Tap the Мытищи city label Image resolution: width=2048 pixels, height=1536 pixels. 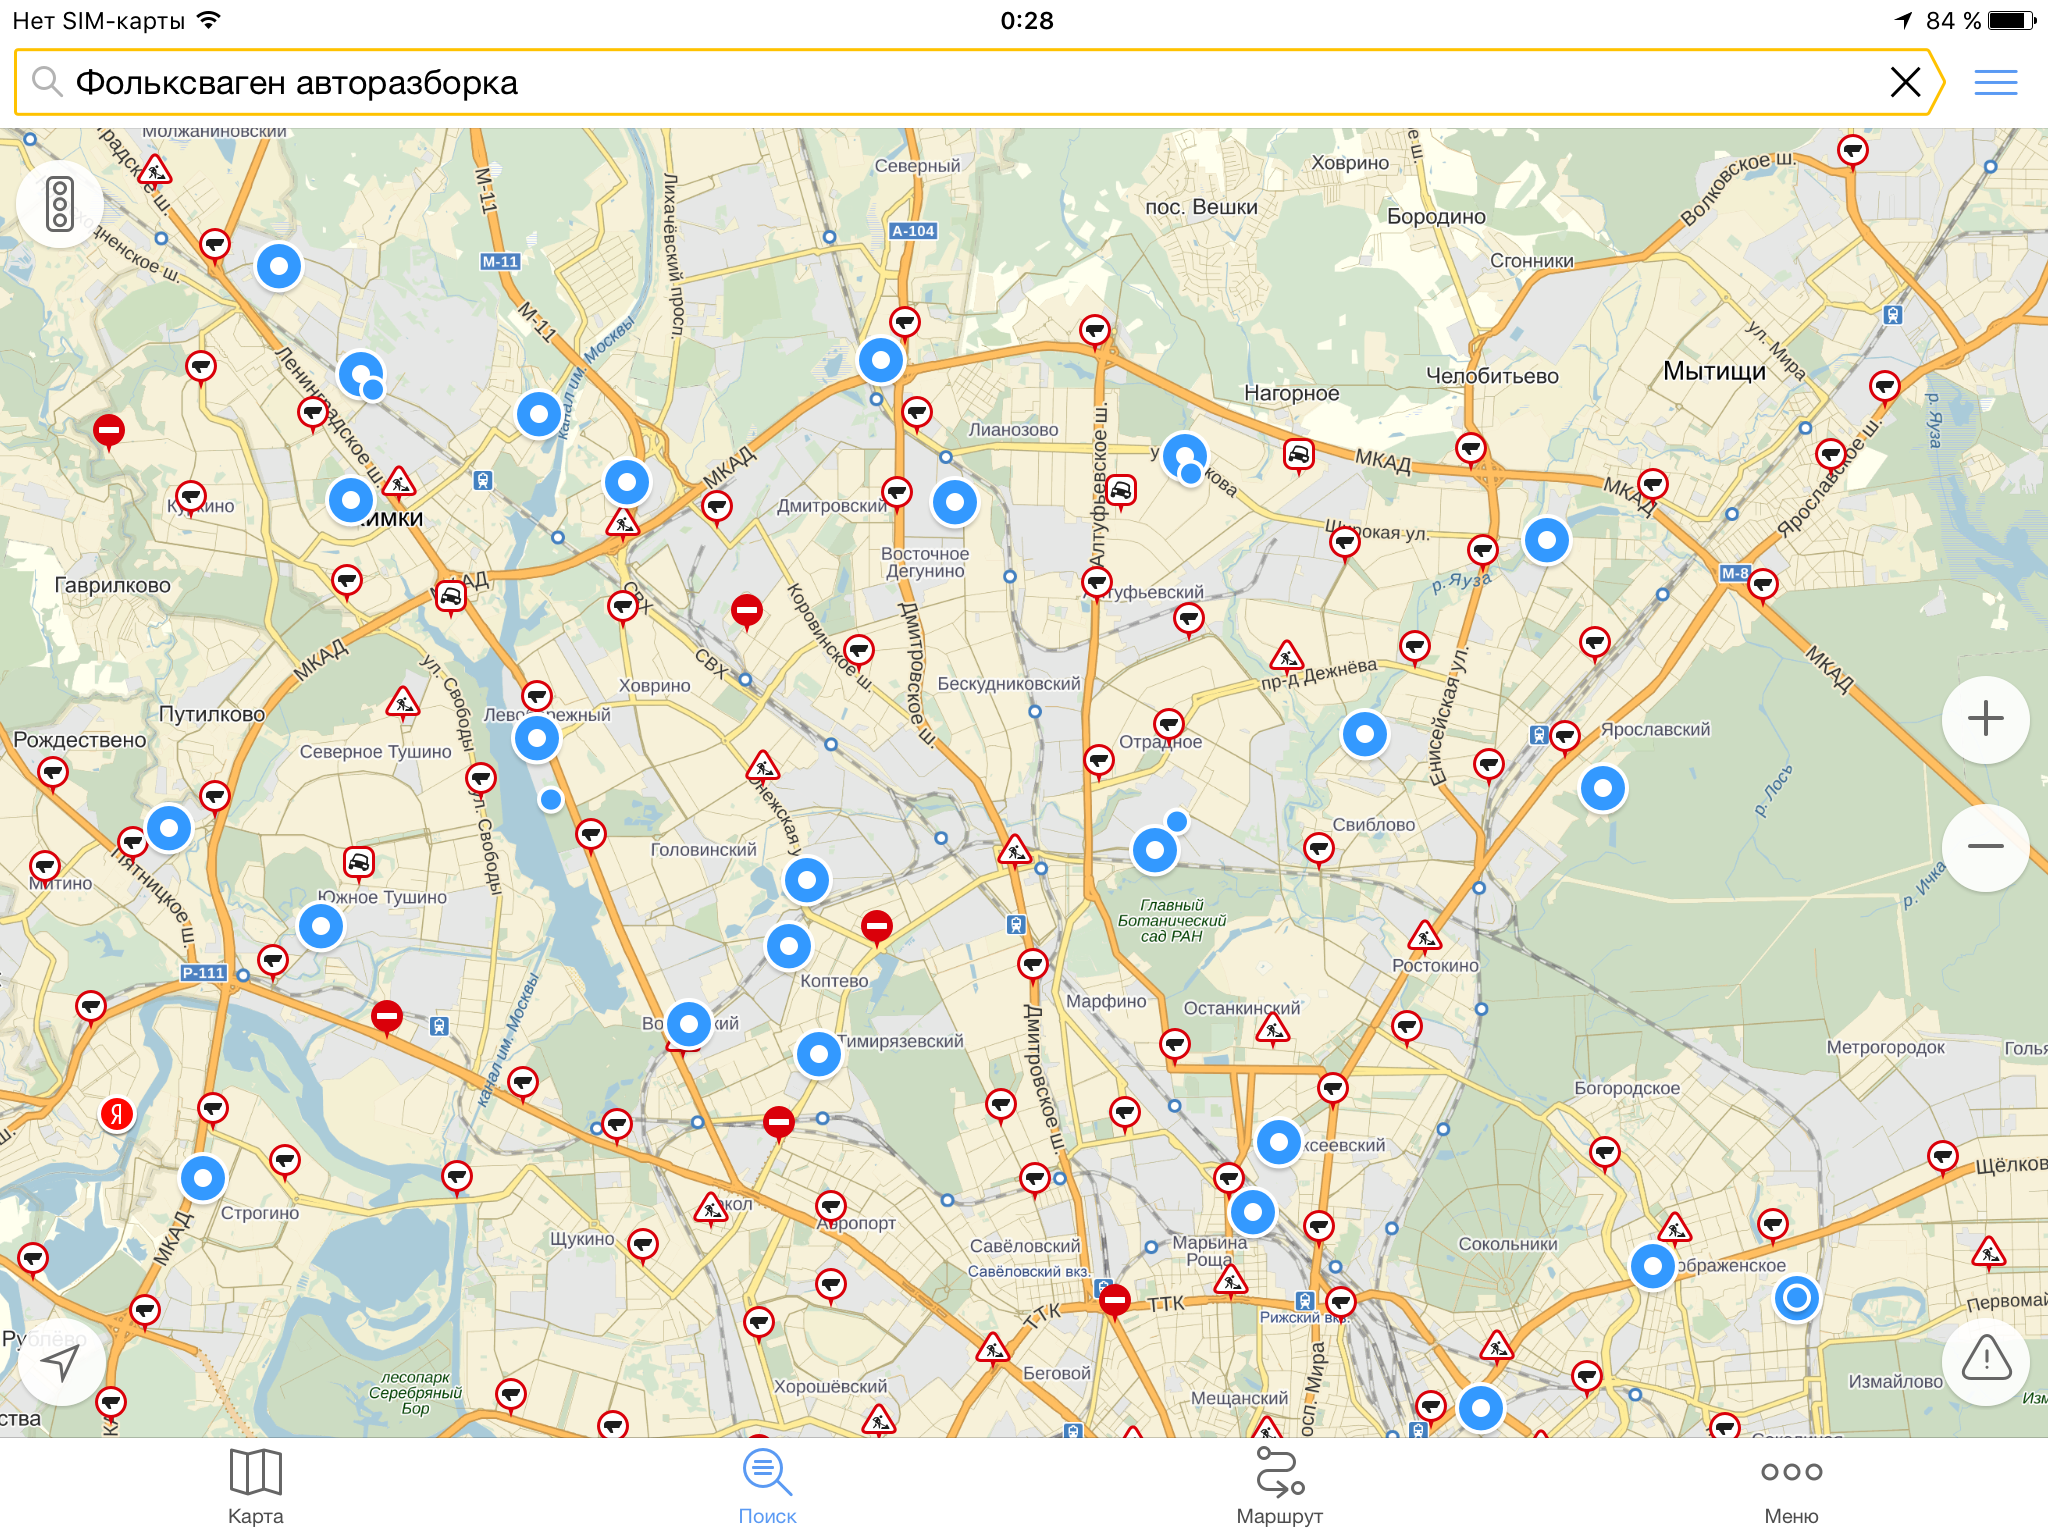coord(1714,371)
